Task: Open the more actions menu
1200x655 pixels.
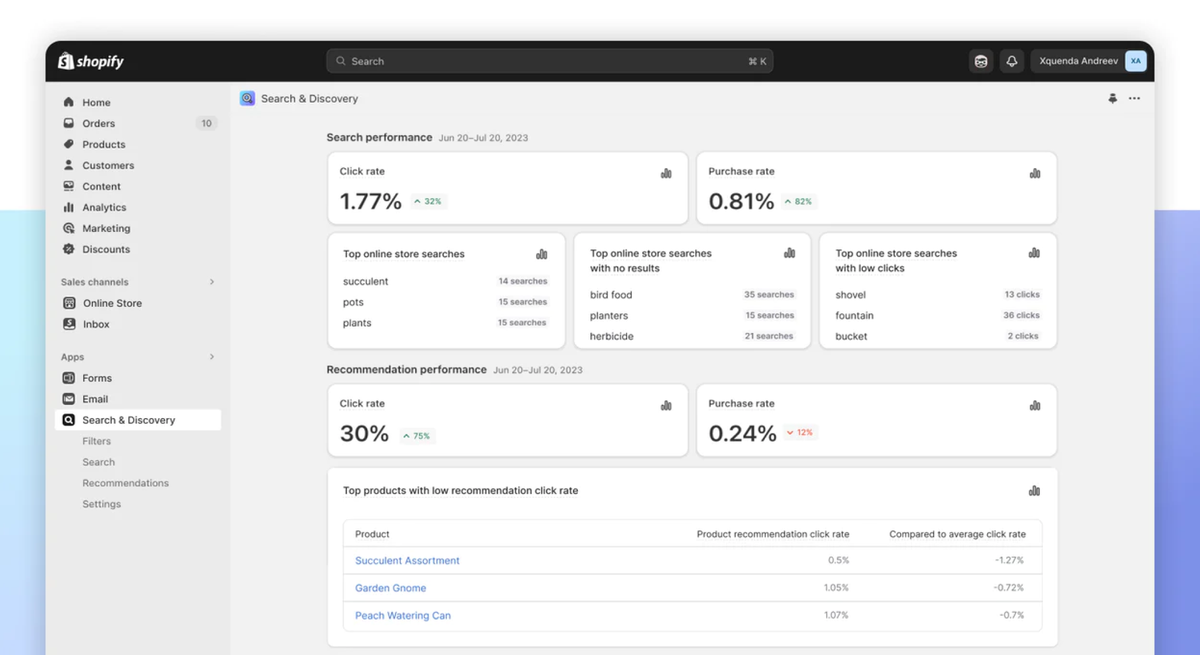Action: tap(1134, 98)
